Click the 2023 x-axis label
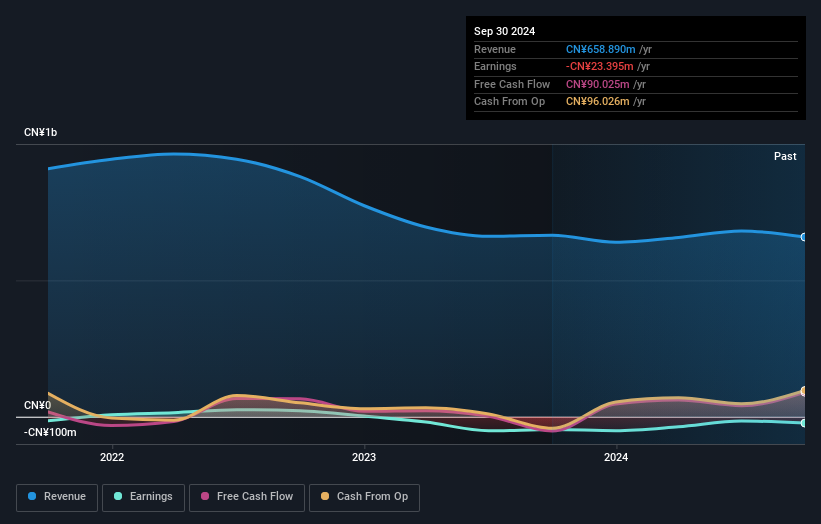 pyautogui.click(x=364, y=457)
